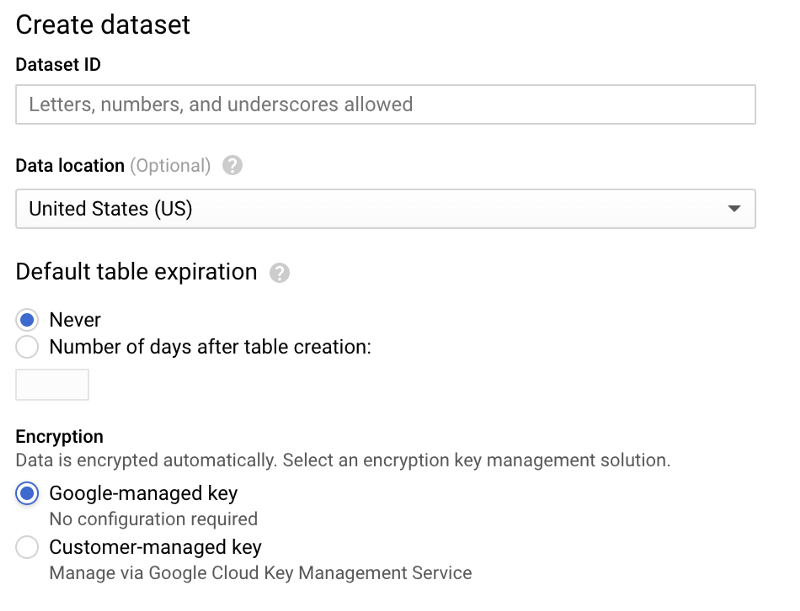Click the Manage via Google Cloud KMS caption
The width and height of the screenshot is (800, 611).
(260, 573)
